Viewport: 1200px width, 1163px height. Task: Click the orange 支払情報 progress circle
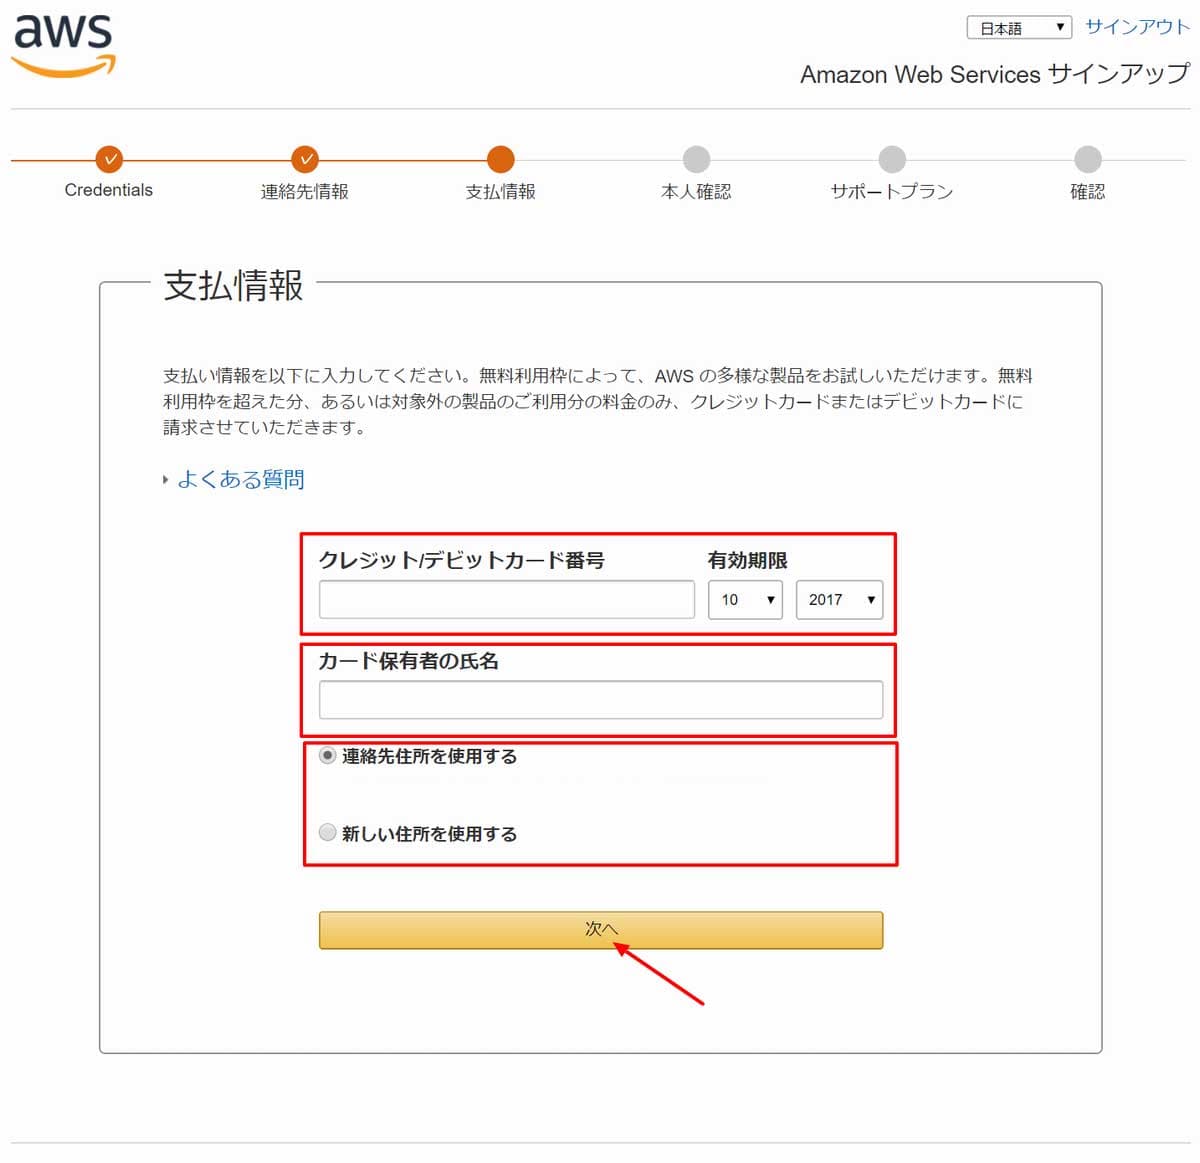pos(501,160)
